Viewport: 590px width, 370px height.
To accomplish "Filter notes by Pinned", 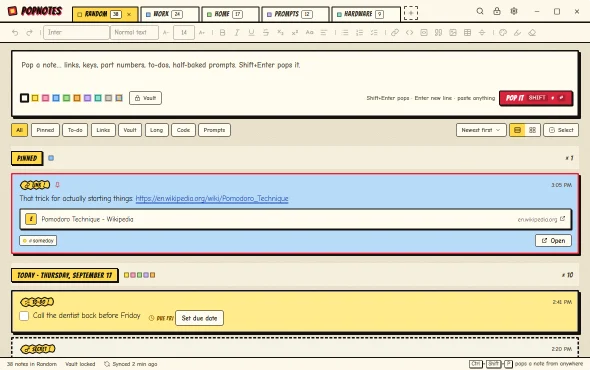I will coord(45,130).
